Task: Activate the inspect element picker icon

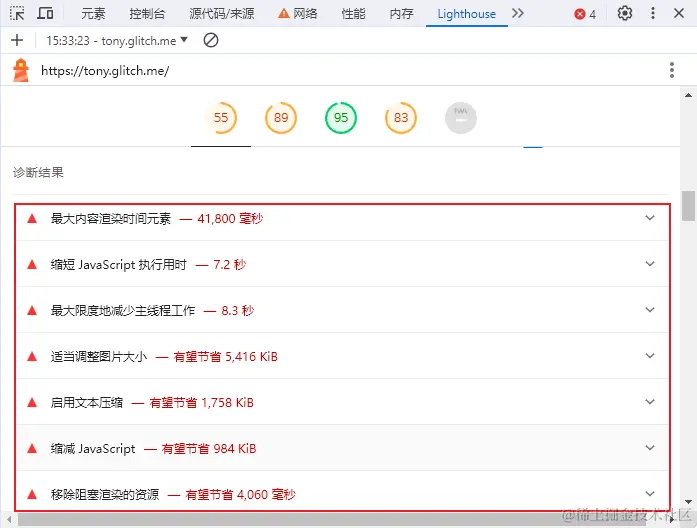Action: (x=17, y=13)
